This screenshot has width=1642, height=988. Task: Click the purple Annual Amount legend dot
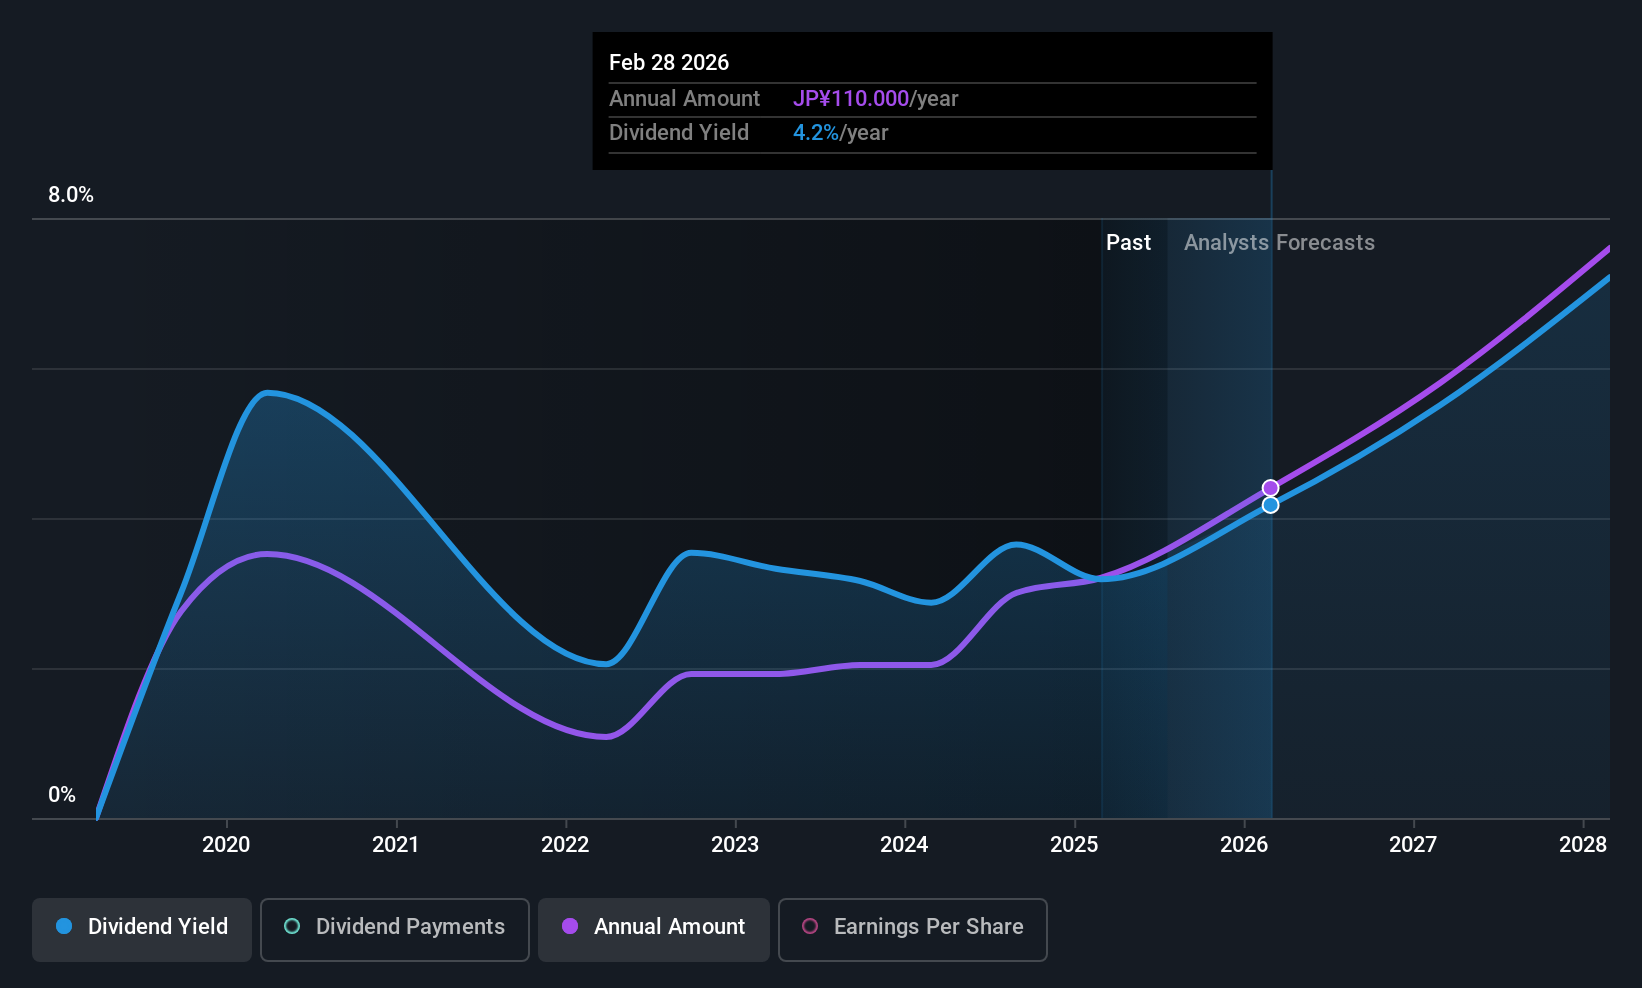570,926
